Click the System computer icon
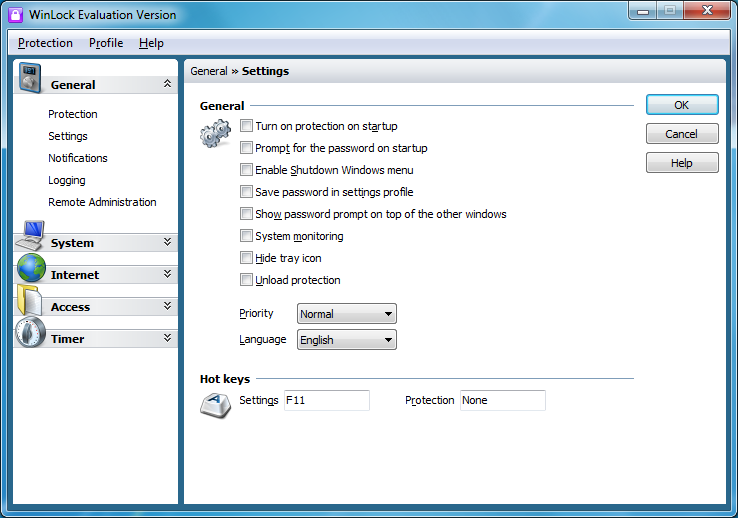This screenshot has height=518, width=738. 30,236
